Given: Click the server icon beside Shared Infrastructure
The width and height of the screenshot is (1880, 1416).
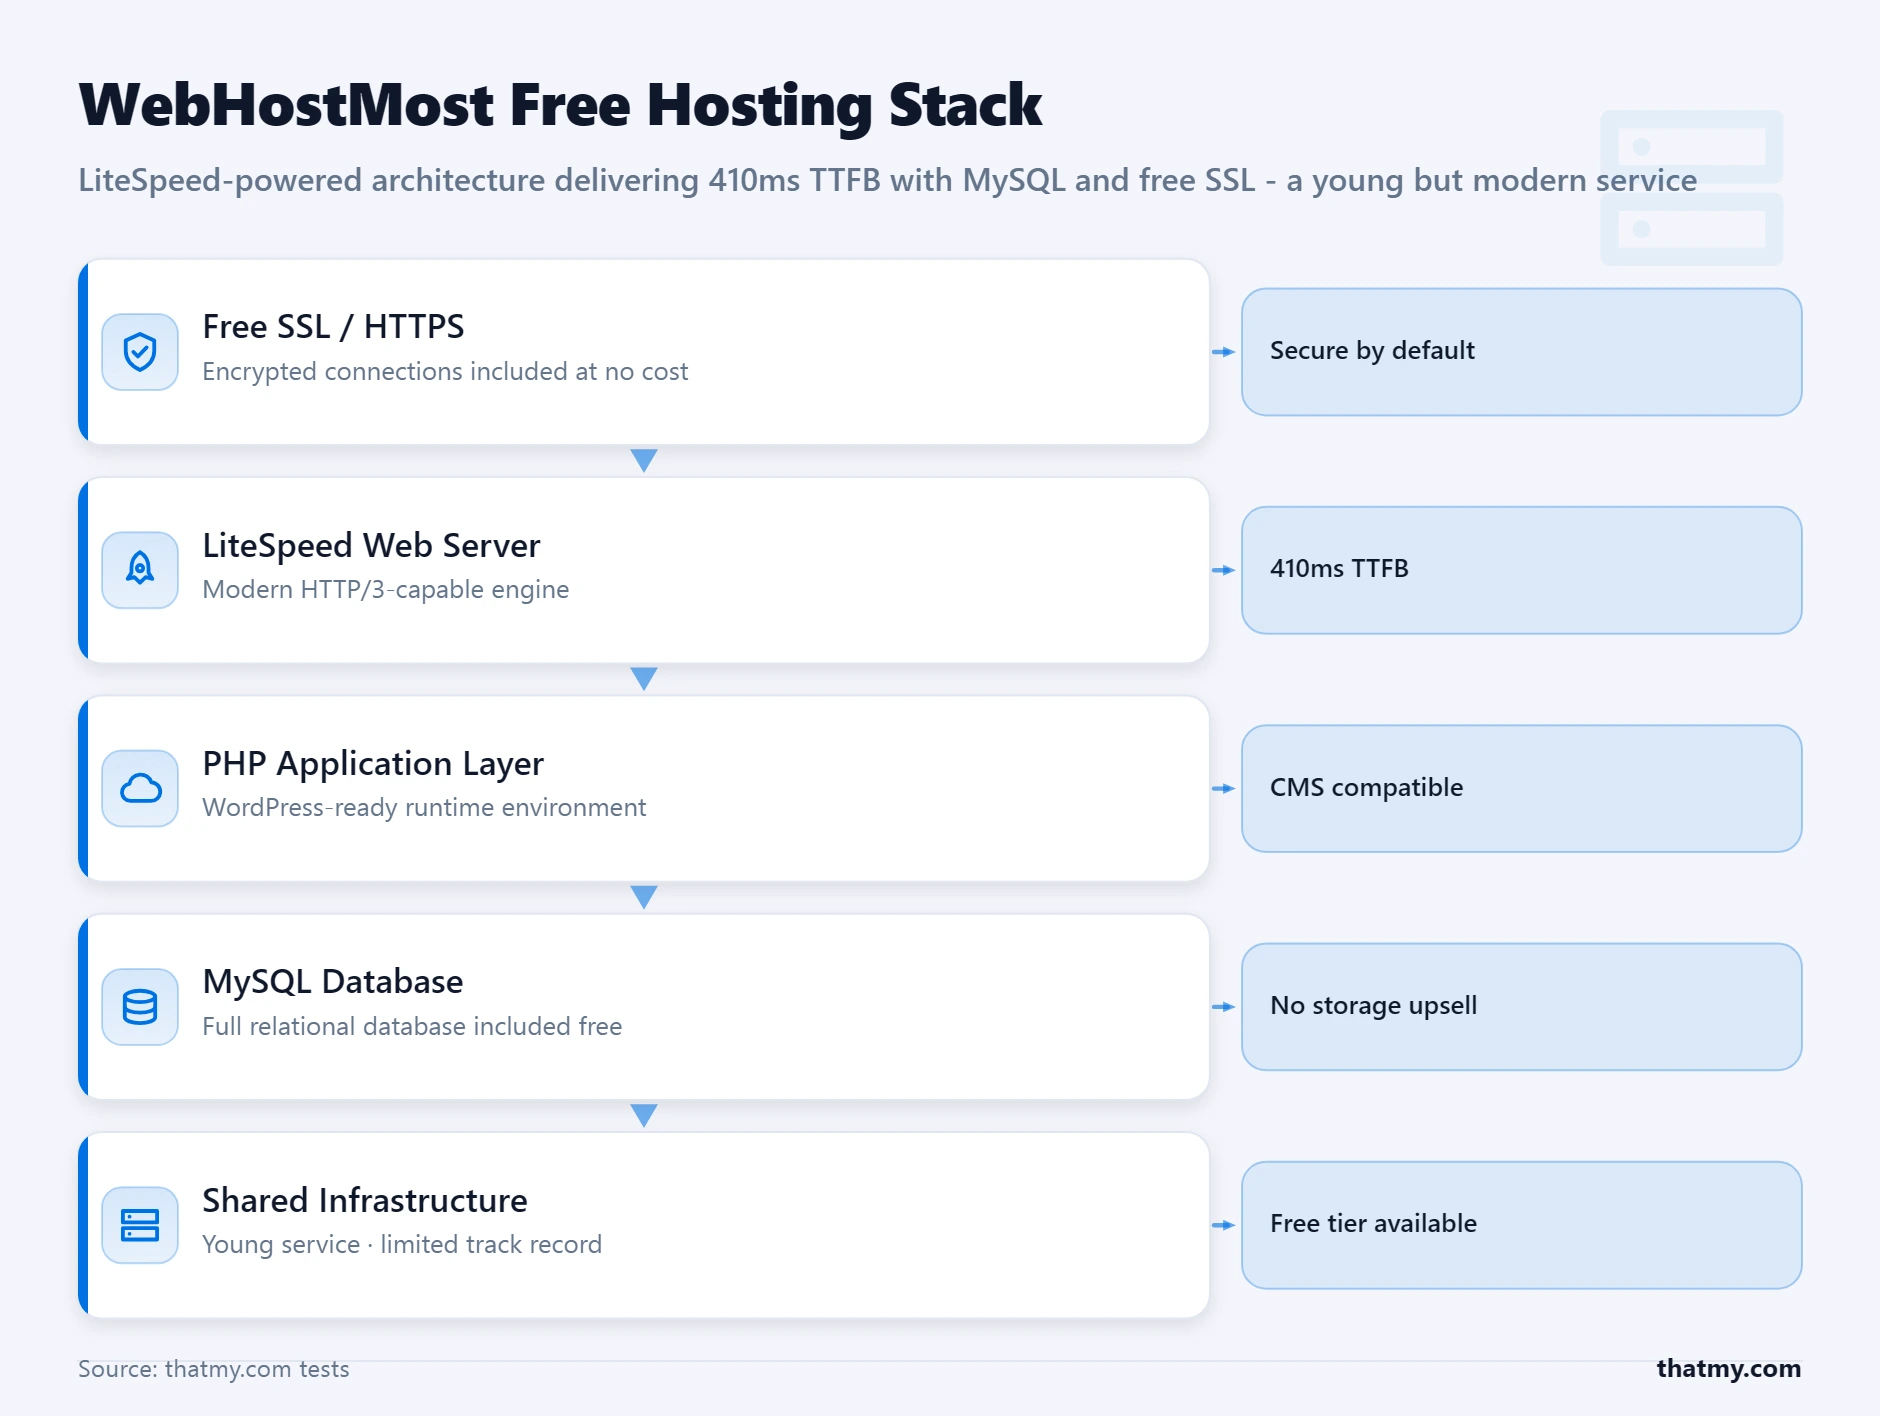Looking at the screenshot, I should 140,1225.
